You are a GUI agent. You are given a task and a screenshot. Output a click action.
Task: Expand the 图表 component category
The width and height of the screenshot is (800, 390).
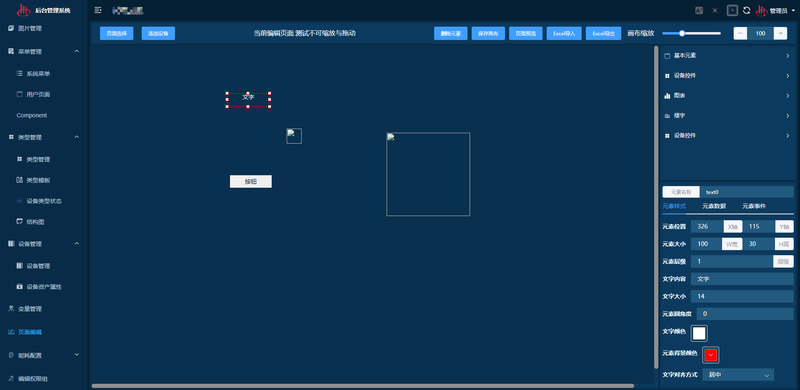pyautogui.click(x=728, y=95)
